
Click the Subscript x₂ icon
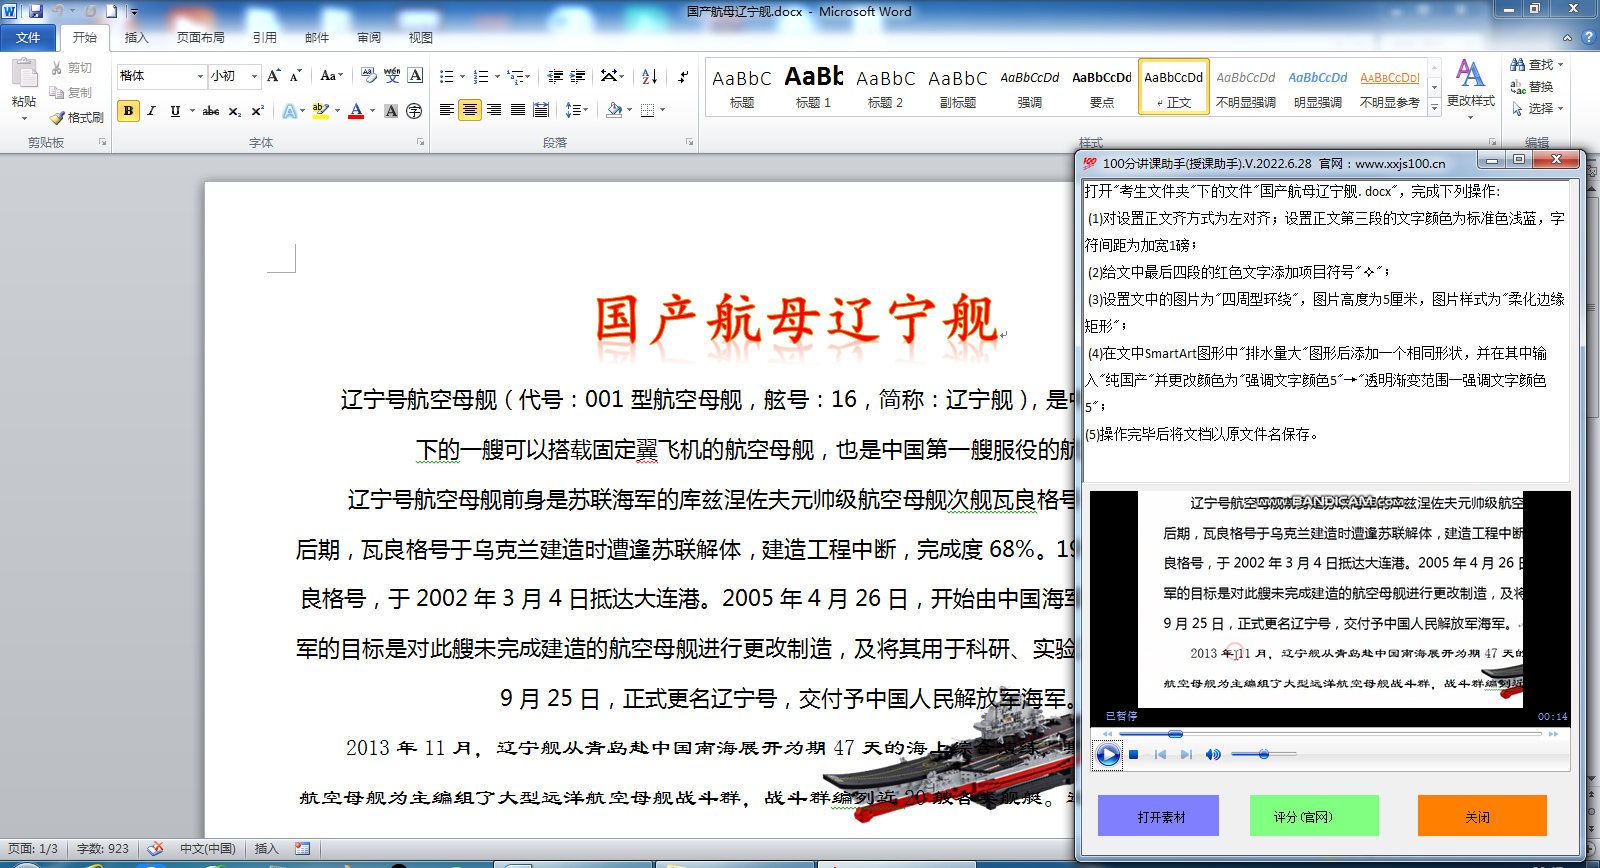tap(234, 111)
